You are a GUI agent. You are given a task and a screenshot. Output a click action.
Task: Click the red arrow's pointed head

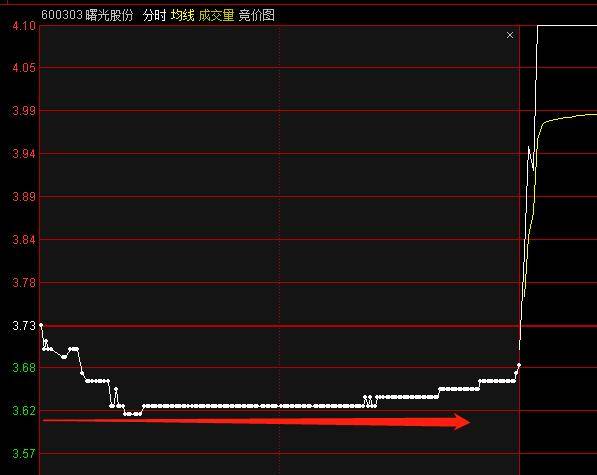(462, 422)
